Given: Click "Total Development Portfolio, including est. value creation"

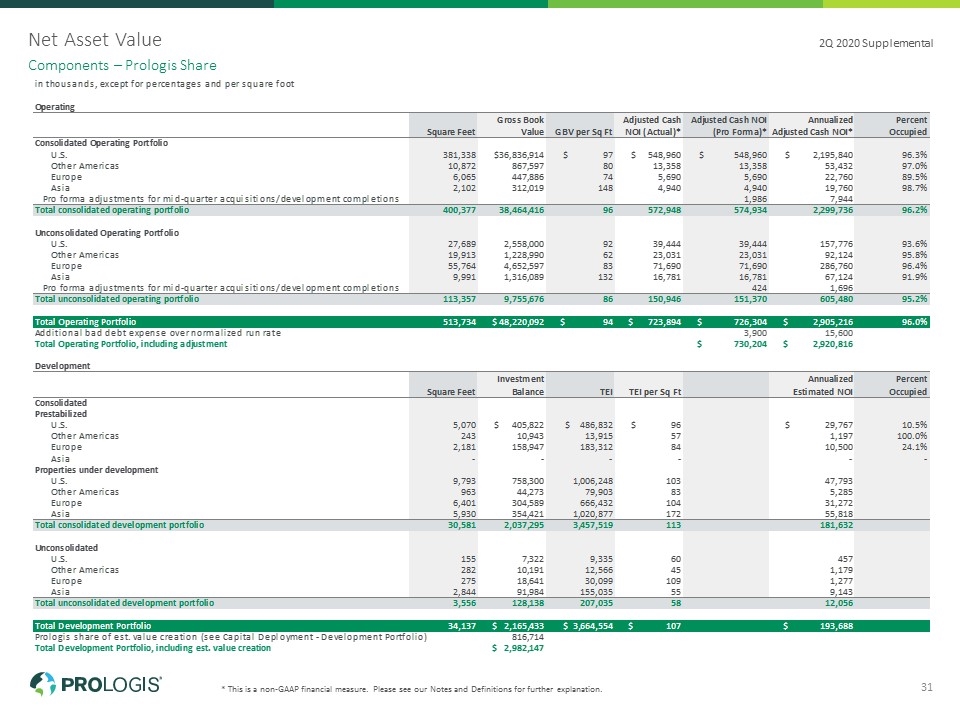Looking at the screenshot, I should (152, 648).
